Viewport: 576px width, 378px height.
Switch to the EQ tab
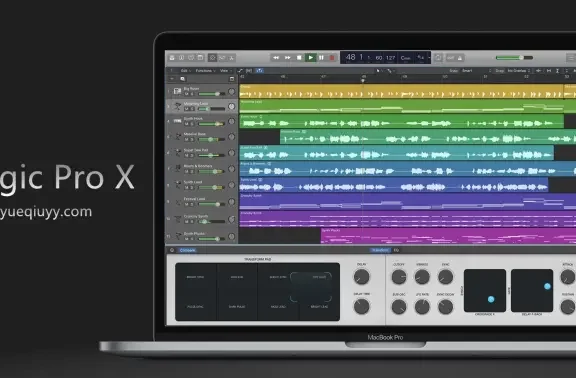pyautogui.click(x=396, y=250)
